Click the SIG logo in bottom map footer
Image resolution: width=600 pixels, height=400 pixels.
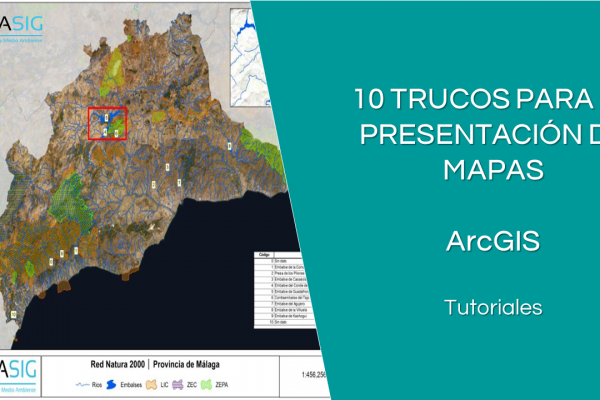pyautogui.click(x=18, y=371)
